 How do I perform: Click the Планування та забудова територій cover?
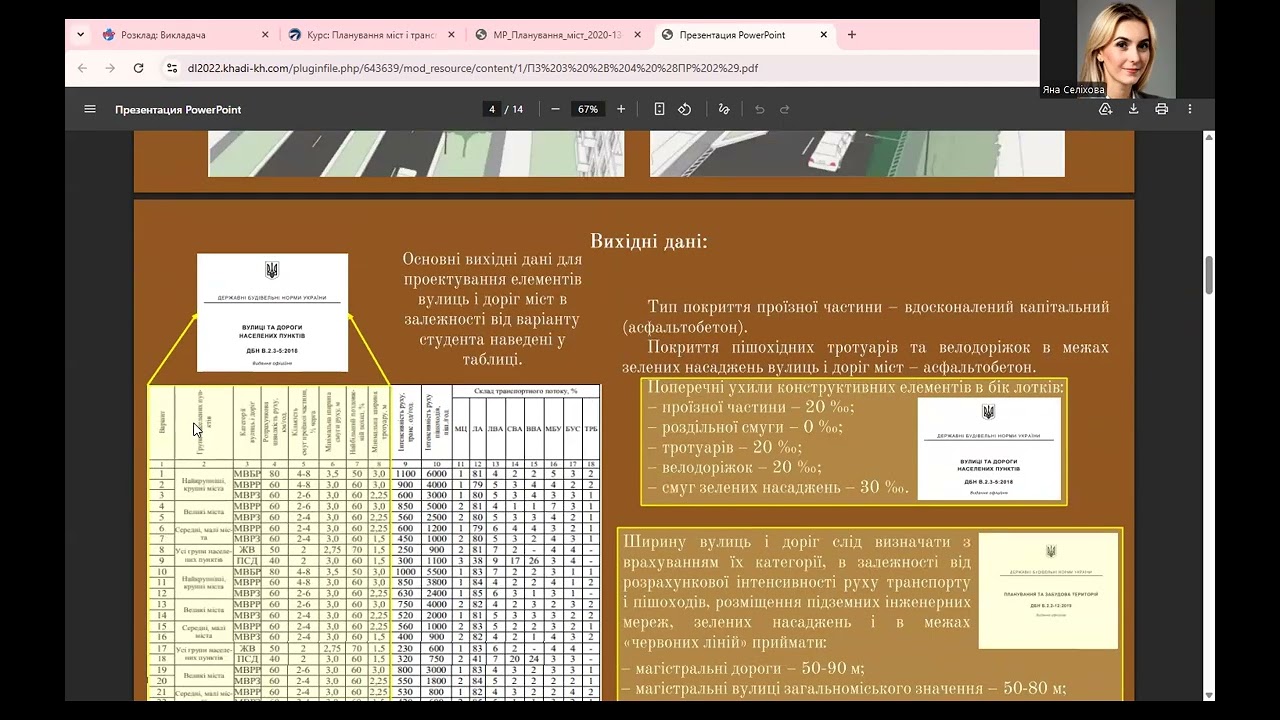point(1048,590)
